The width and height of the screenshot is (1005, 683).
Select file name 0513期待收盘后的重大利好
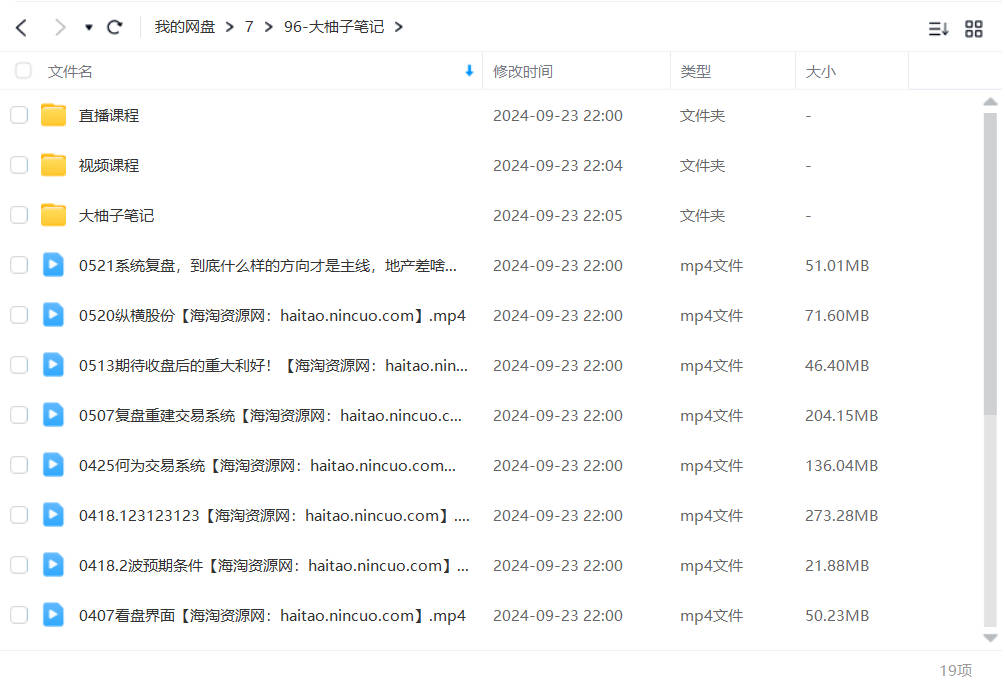click(x=273, y=365)
